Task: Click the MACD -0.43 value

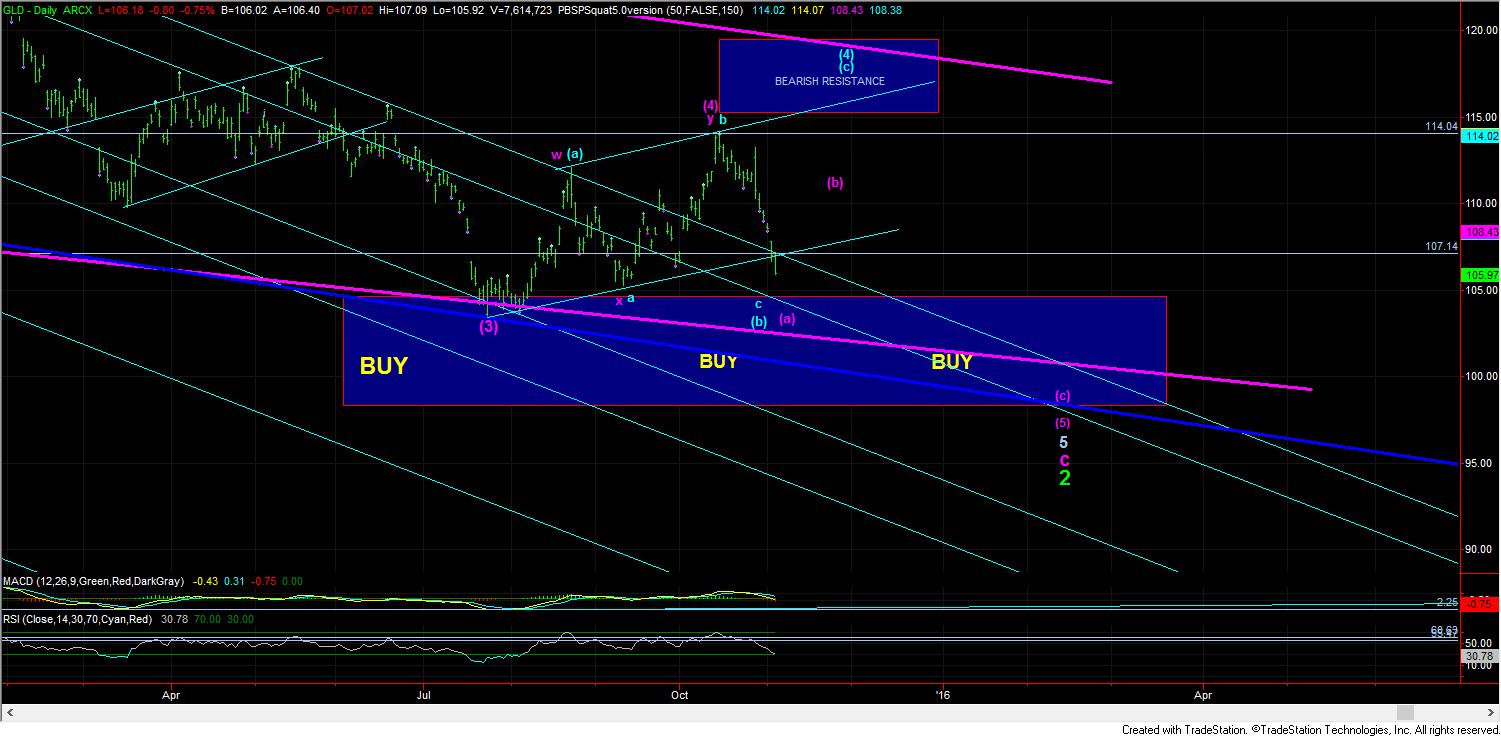Action: click(x=204, y=581)
